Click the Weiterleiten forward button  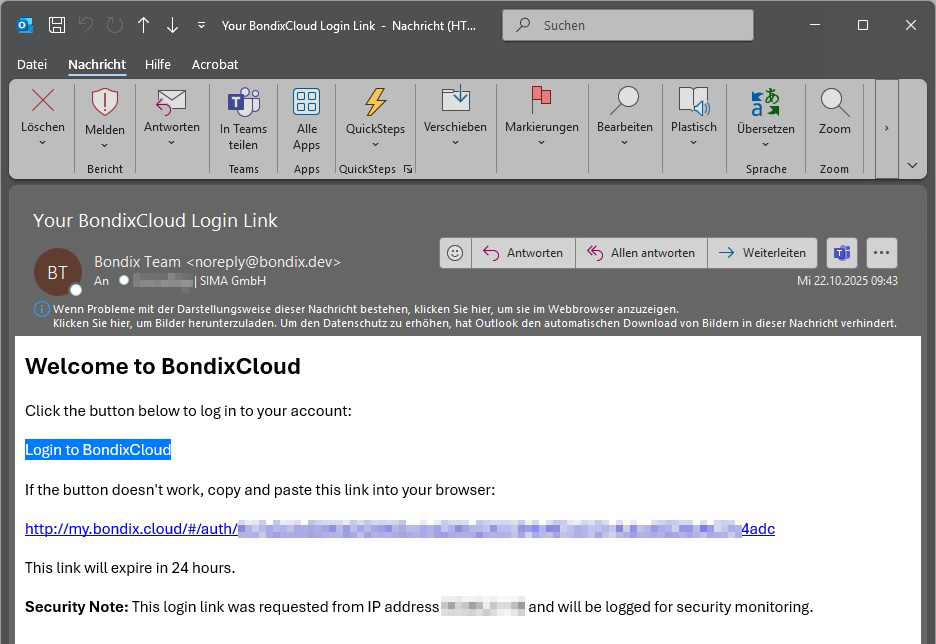[762, 253]
